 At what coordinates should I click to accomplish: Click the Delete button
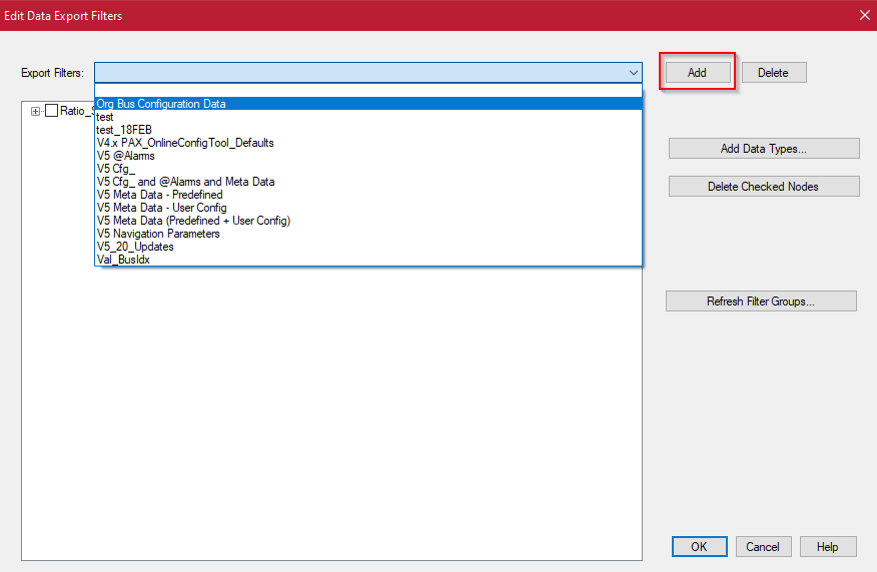coord(774,73)
